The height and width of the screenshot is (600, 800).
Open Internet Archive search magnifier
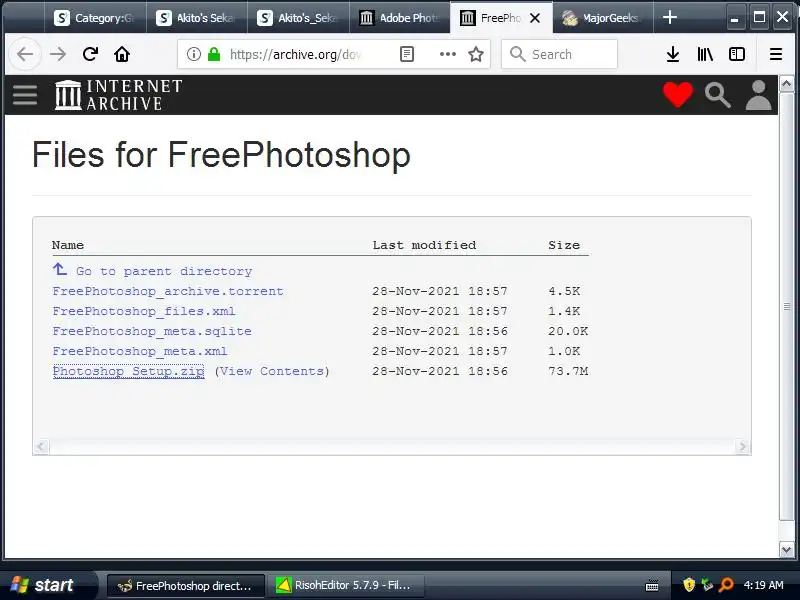(717, 95)
